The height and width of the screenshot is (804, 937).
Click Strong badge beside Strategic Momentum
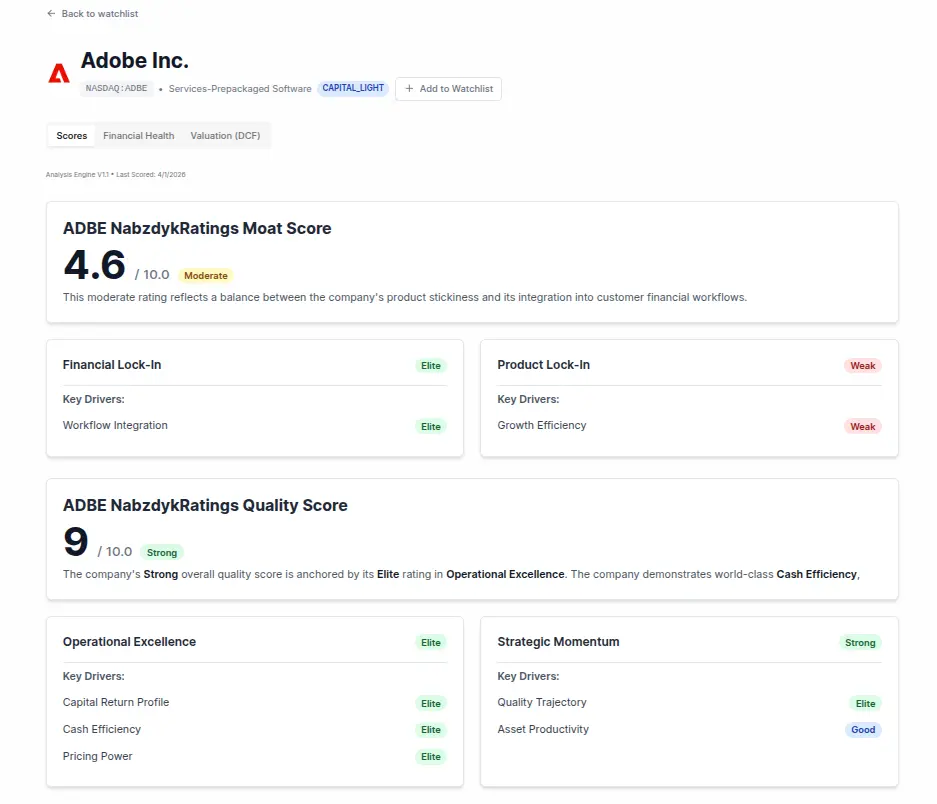[860, 643]
